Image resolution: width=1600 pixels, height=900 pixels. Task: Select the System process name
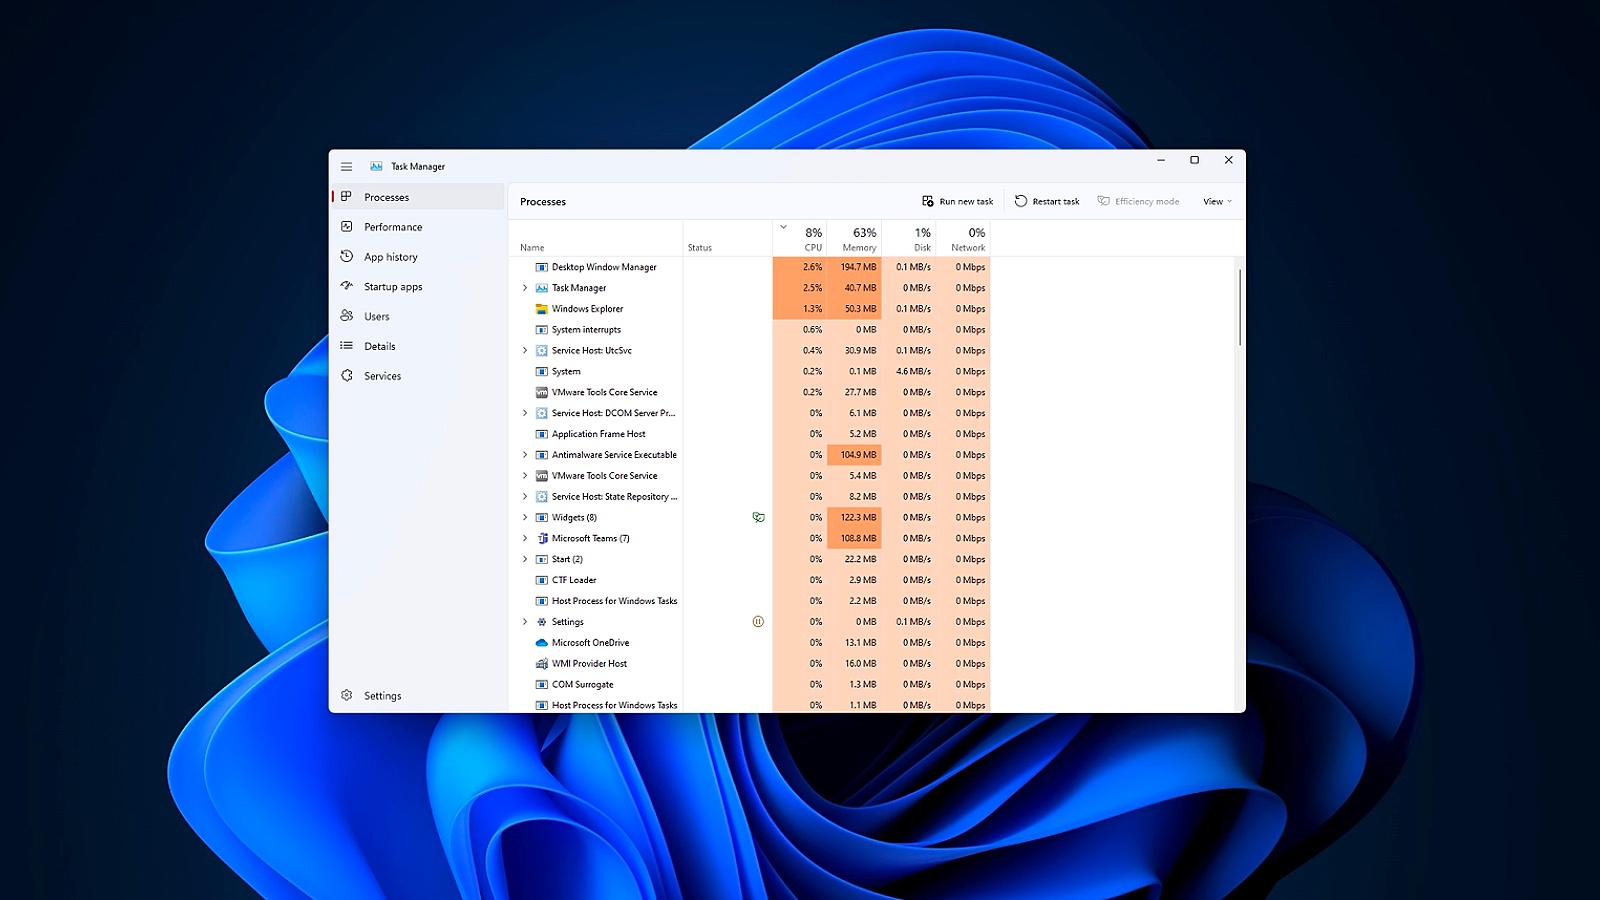pos(566,372)
